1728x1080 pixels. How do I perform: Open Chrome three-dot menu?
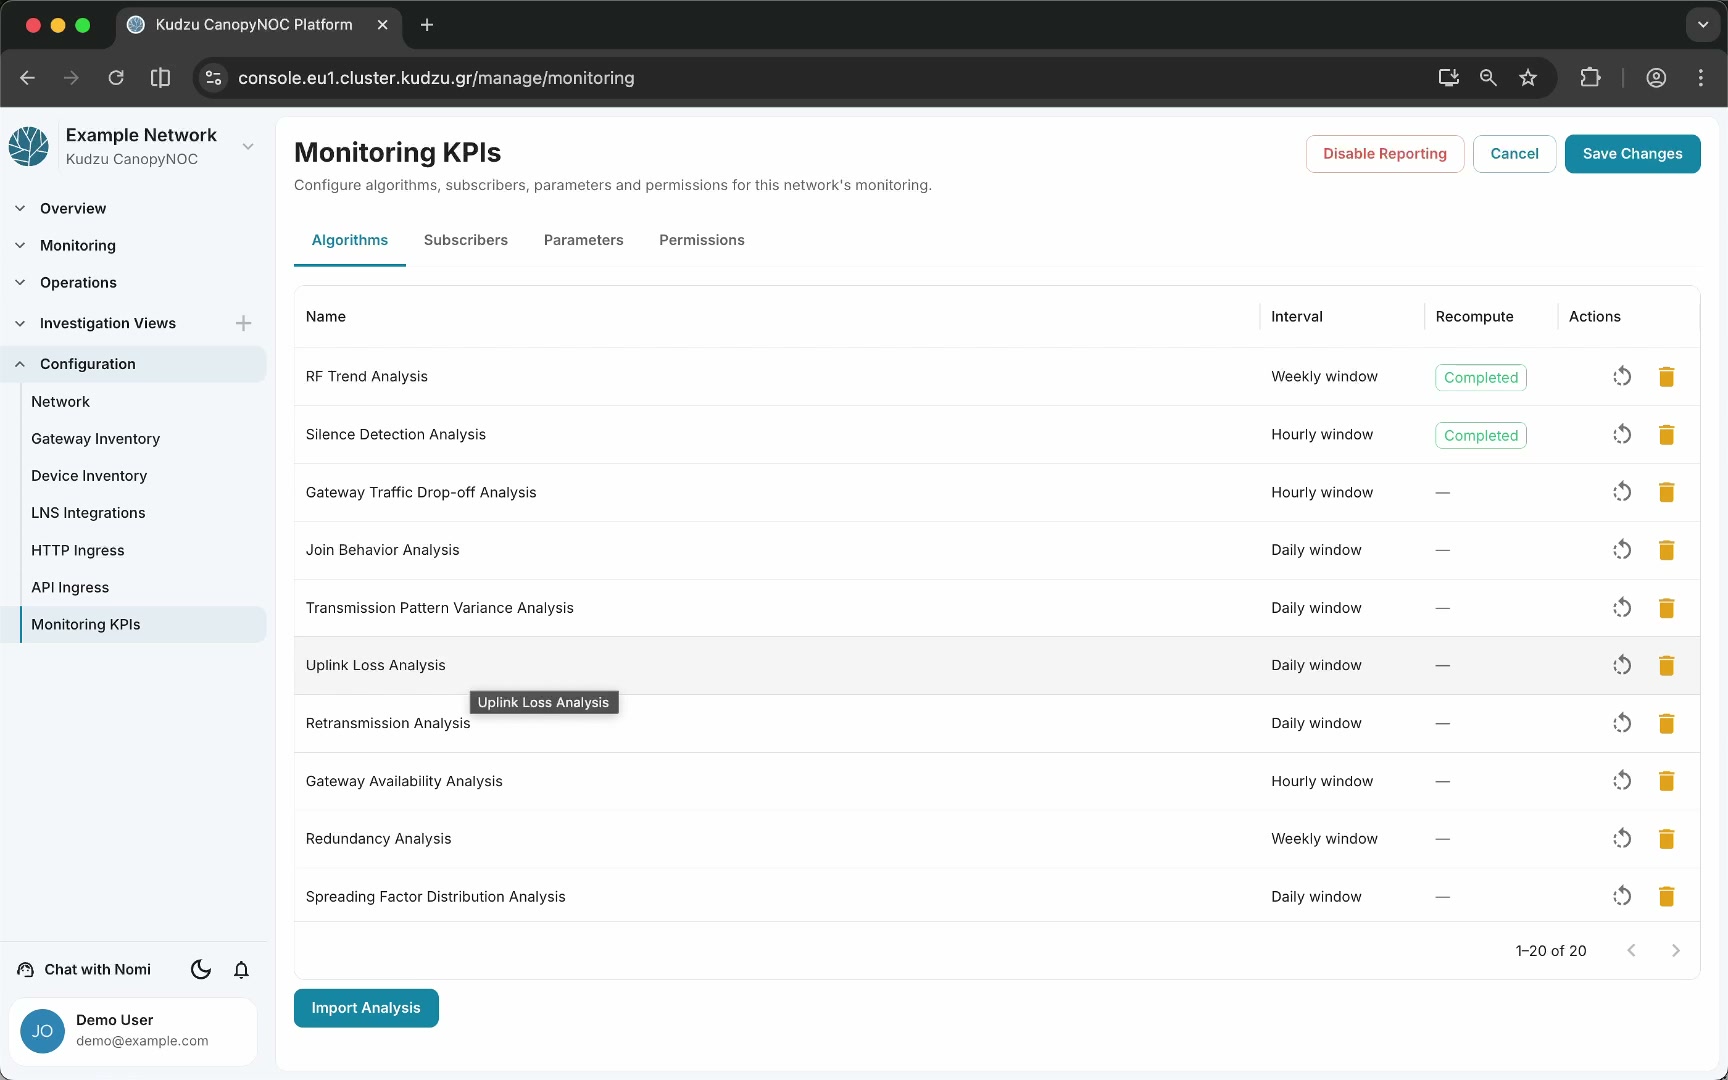(1701, 78)
